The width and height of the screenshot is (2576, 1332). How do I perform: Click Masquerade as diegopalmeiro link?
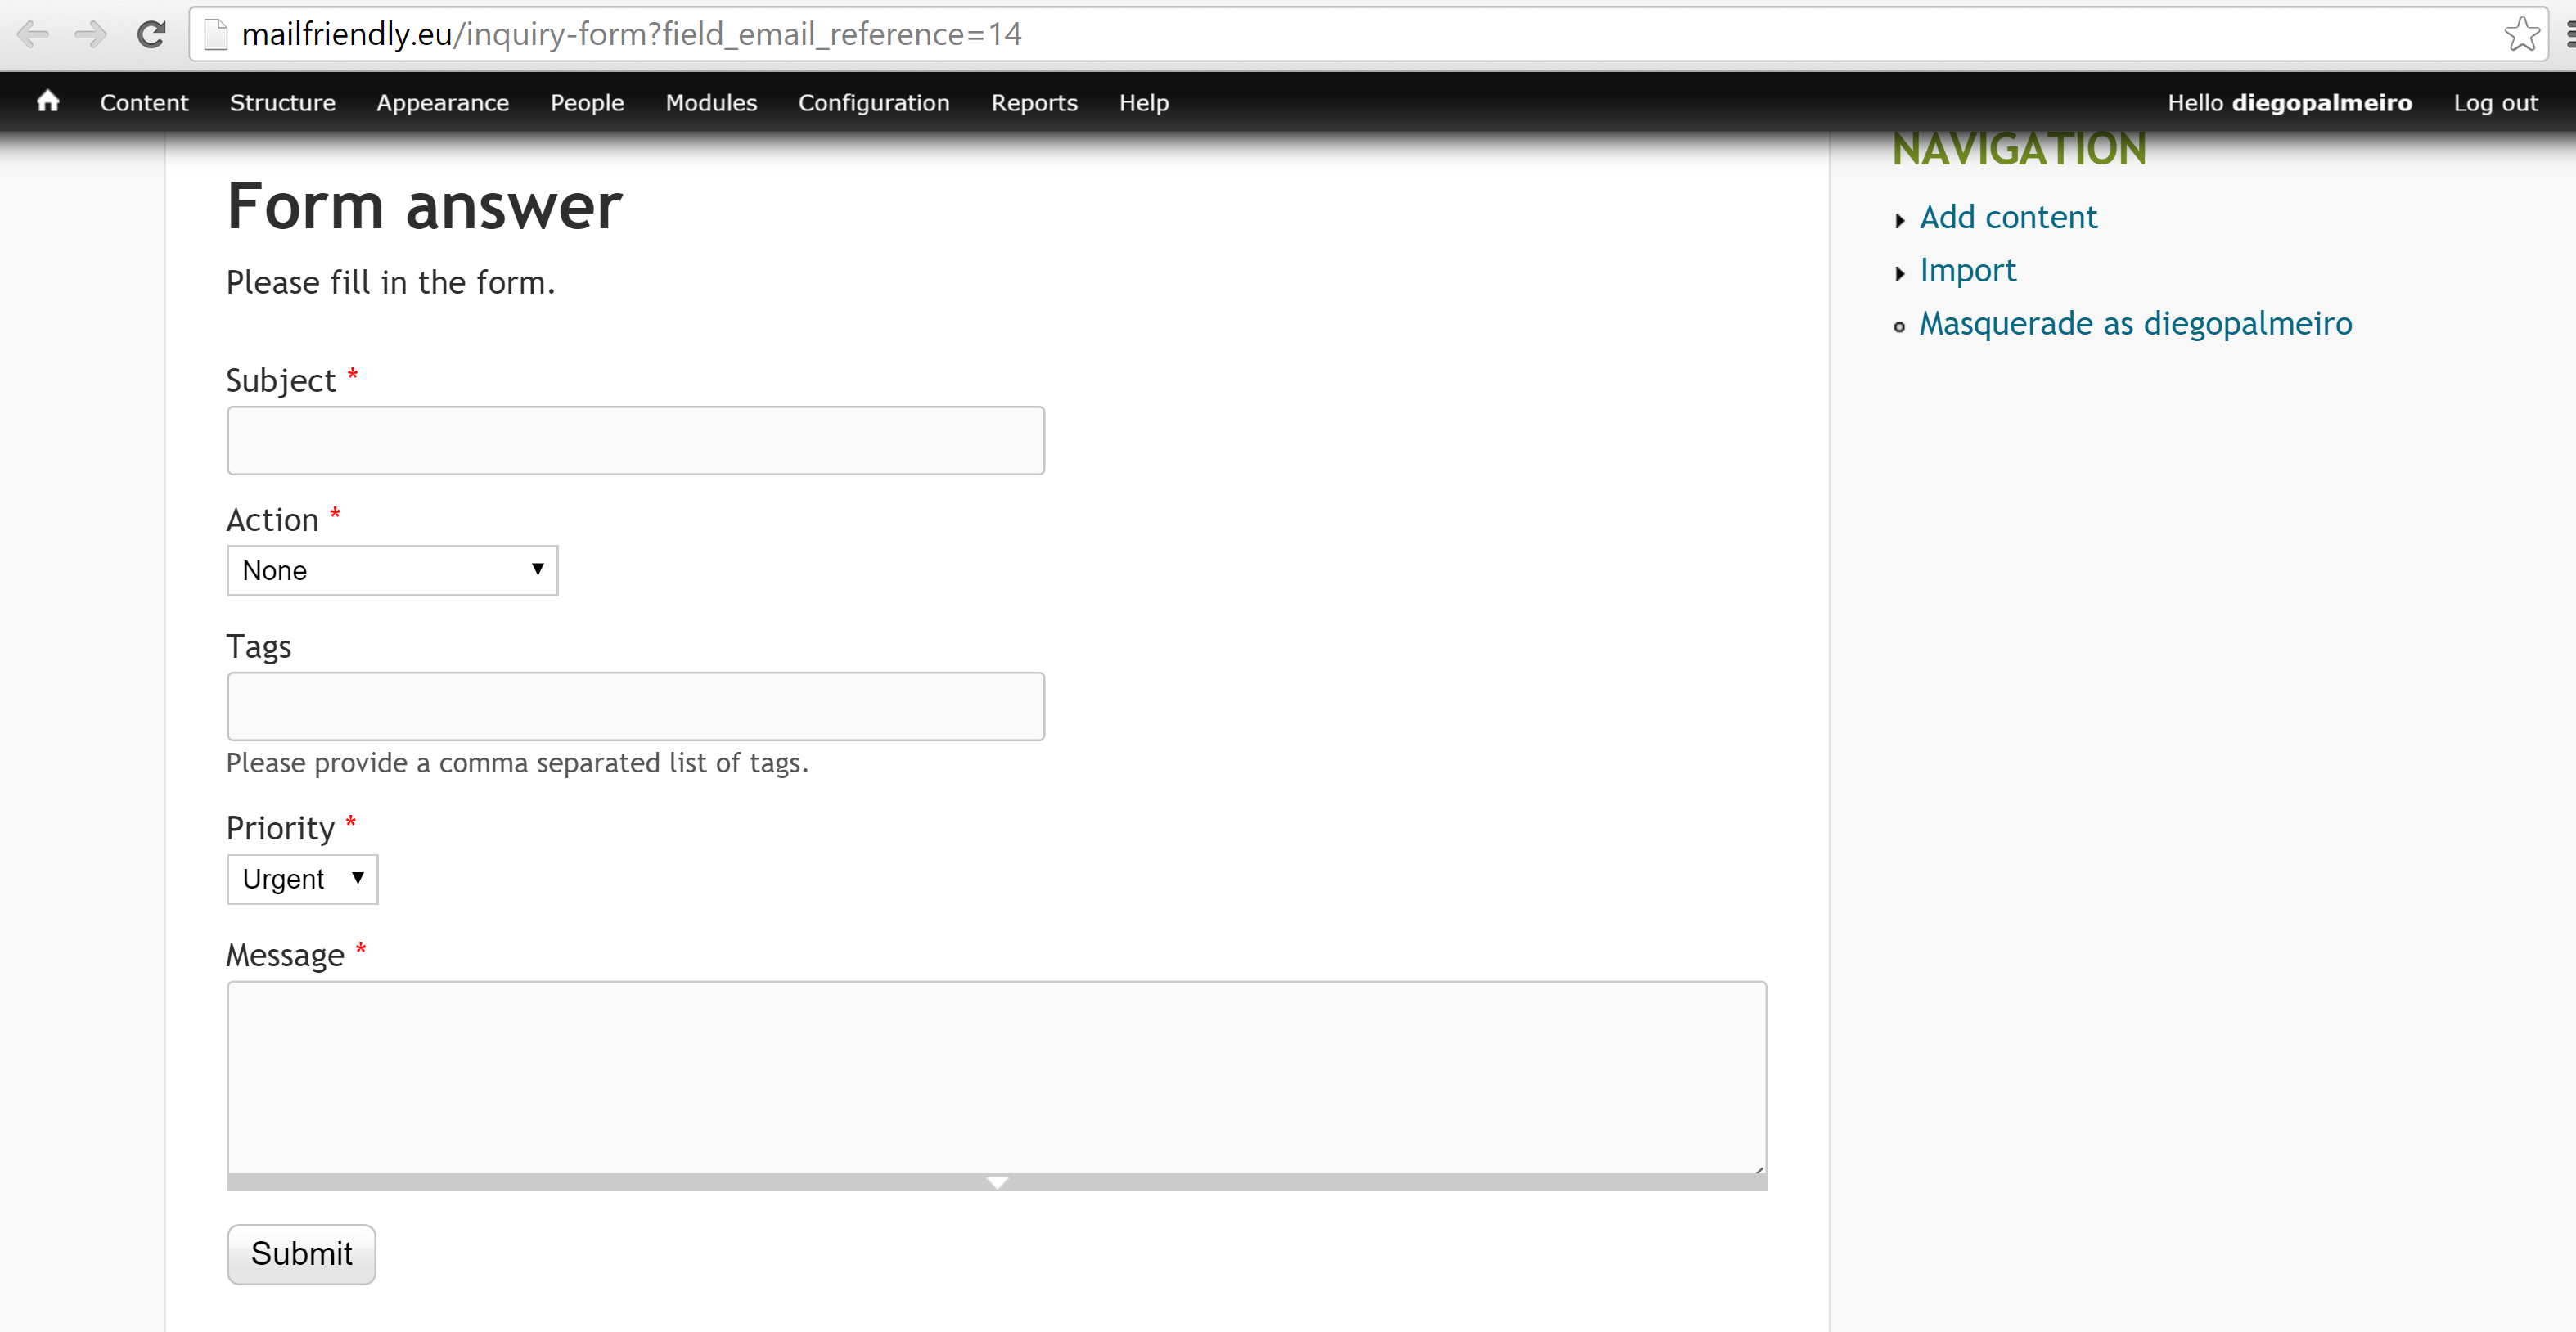point(2135,323)
